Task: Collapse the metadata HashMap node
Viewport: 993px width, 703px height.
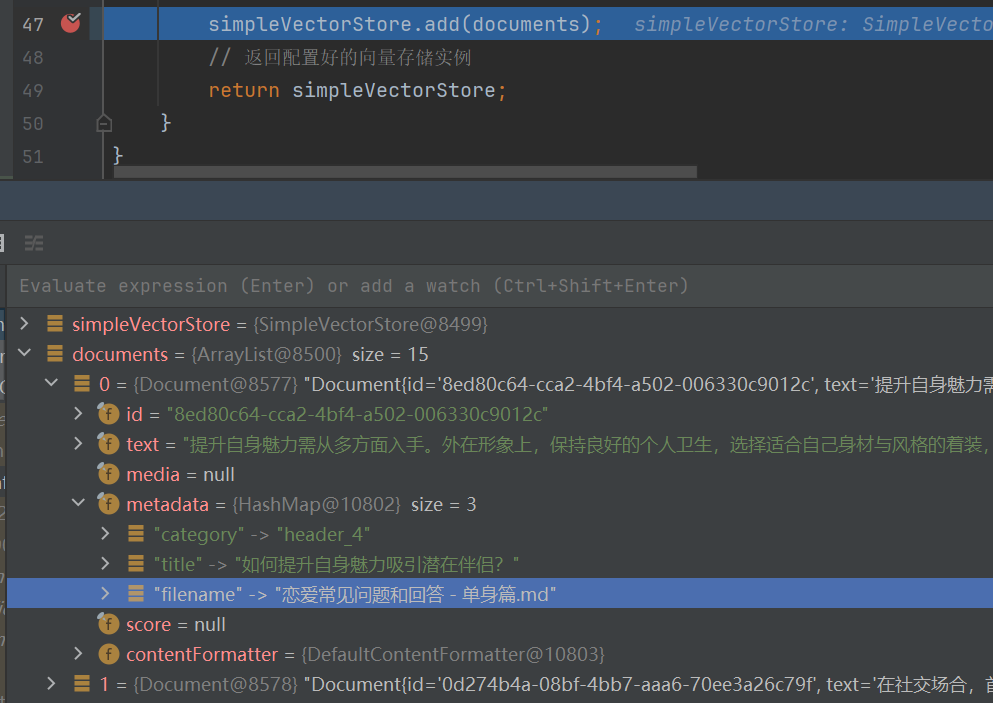Action: pyautogui.click(x=79, y=504)
